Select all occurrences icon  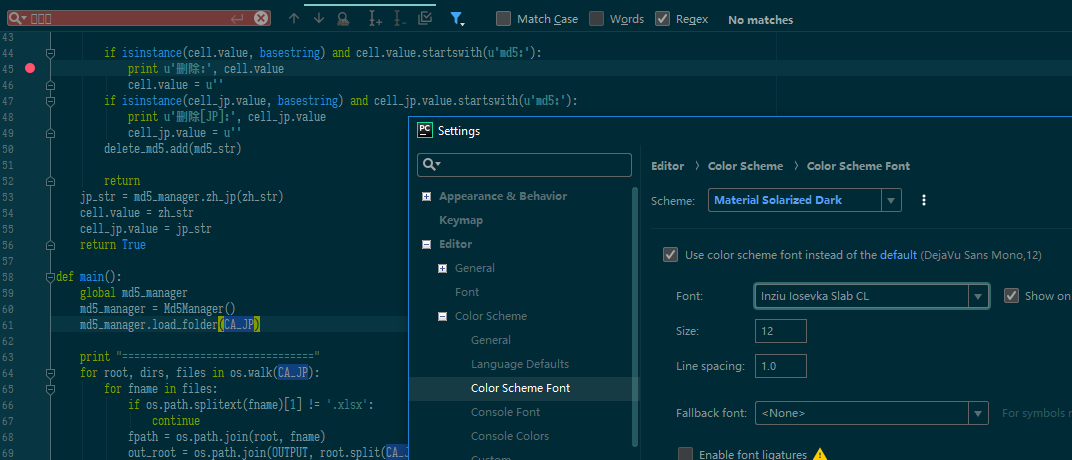click(425, 18)
